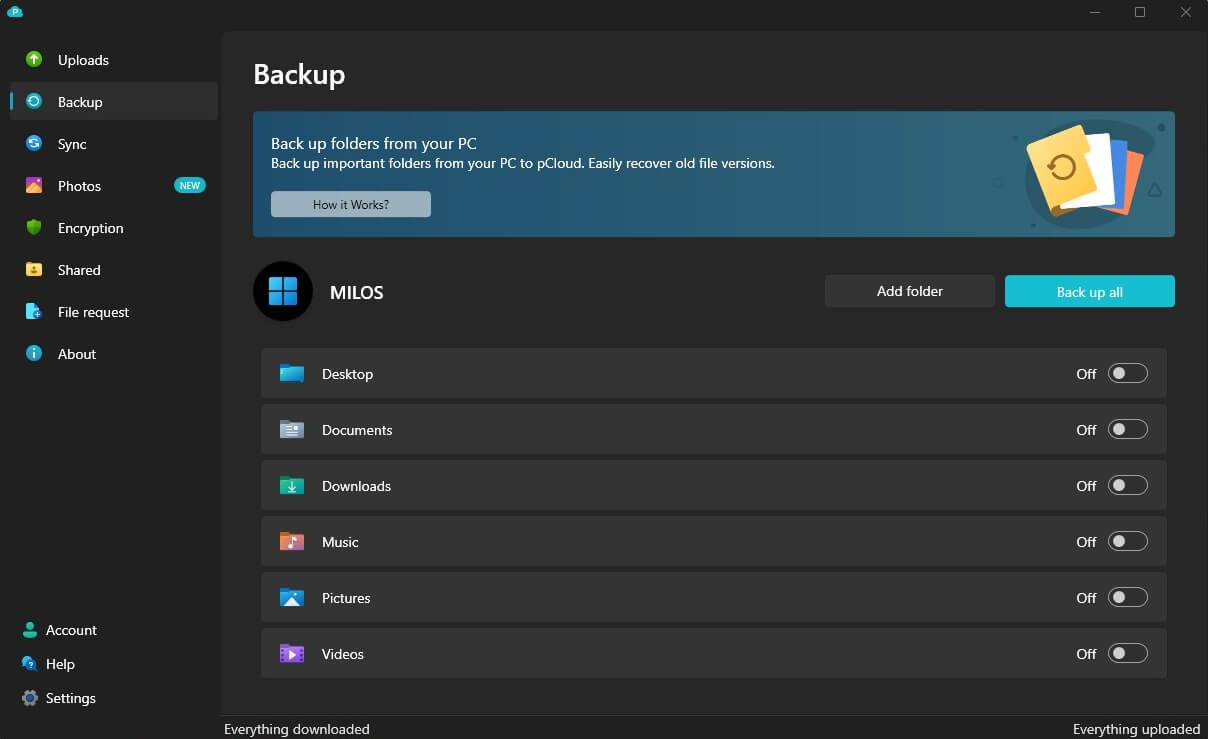This screenshot has height=739, width=1208.
Task: Click the Everything uploaded status text
Action: (1136, 729)
